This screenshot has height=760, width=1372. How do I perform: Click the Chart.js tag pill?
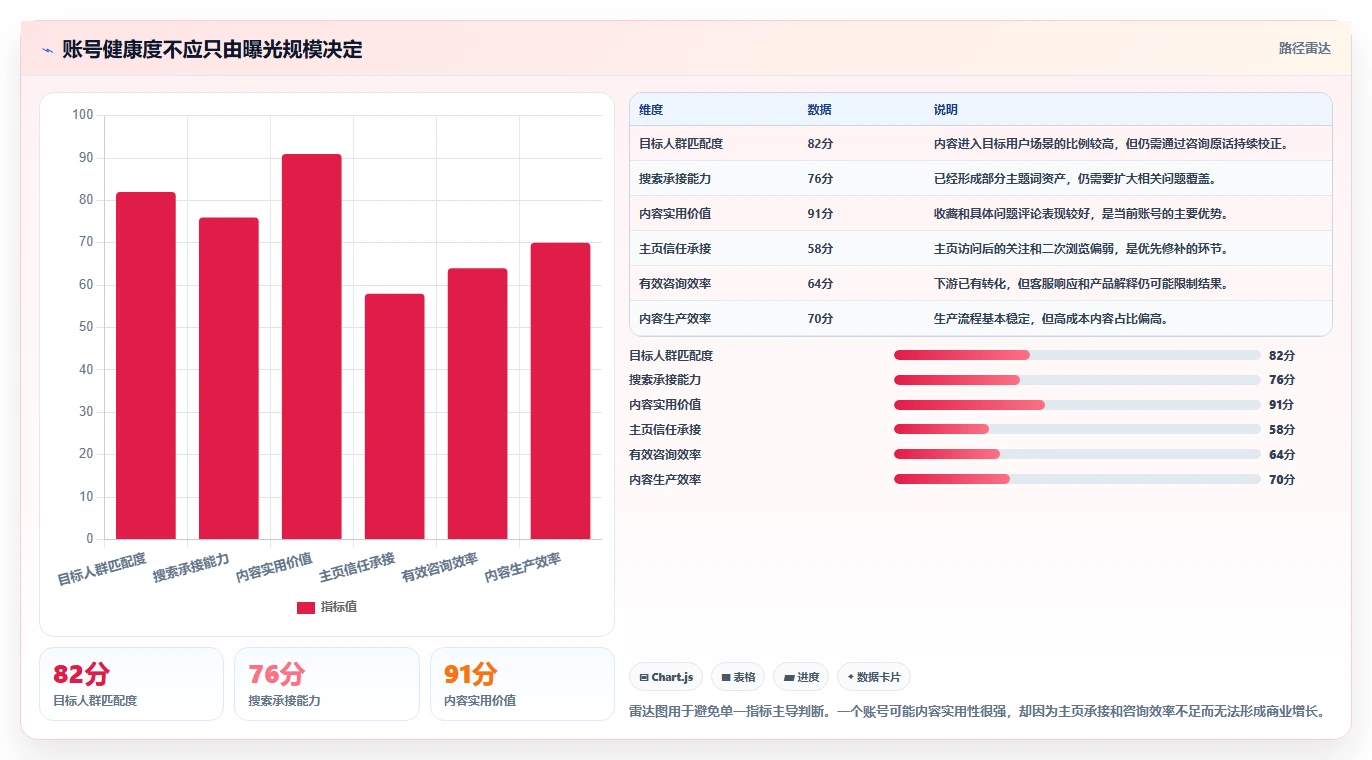tap(666, 677)
